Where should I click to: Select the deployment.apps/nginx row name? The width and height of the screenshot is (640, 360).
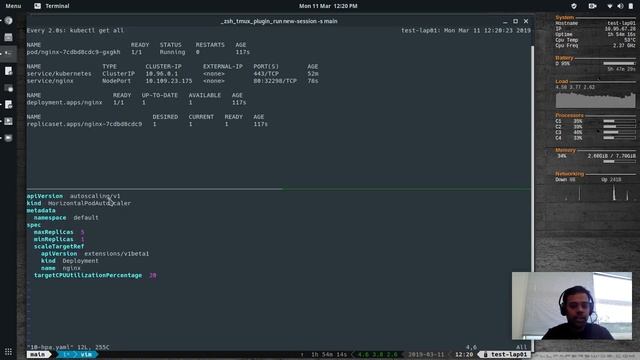coord(64,102)
